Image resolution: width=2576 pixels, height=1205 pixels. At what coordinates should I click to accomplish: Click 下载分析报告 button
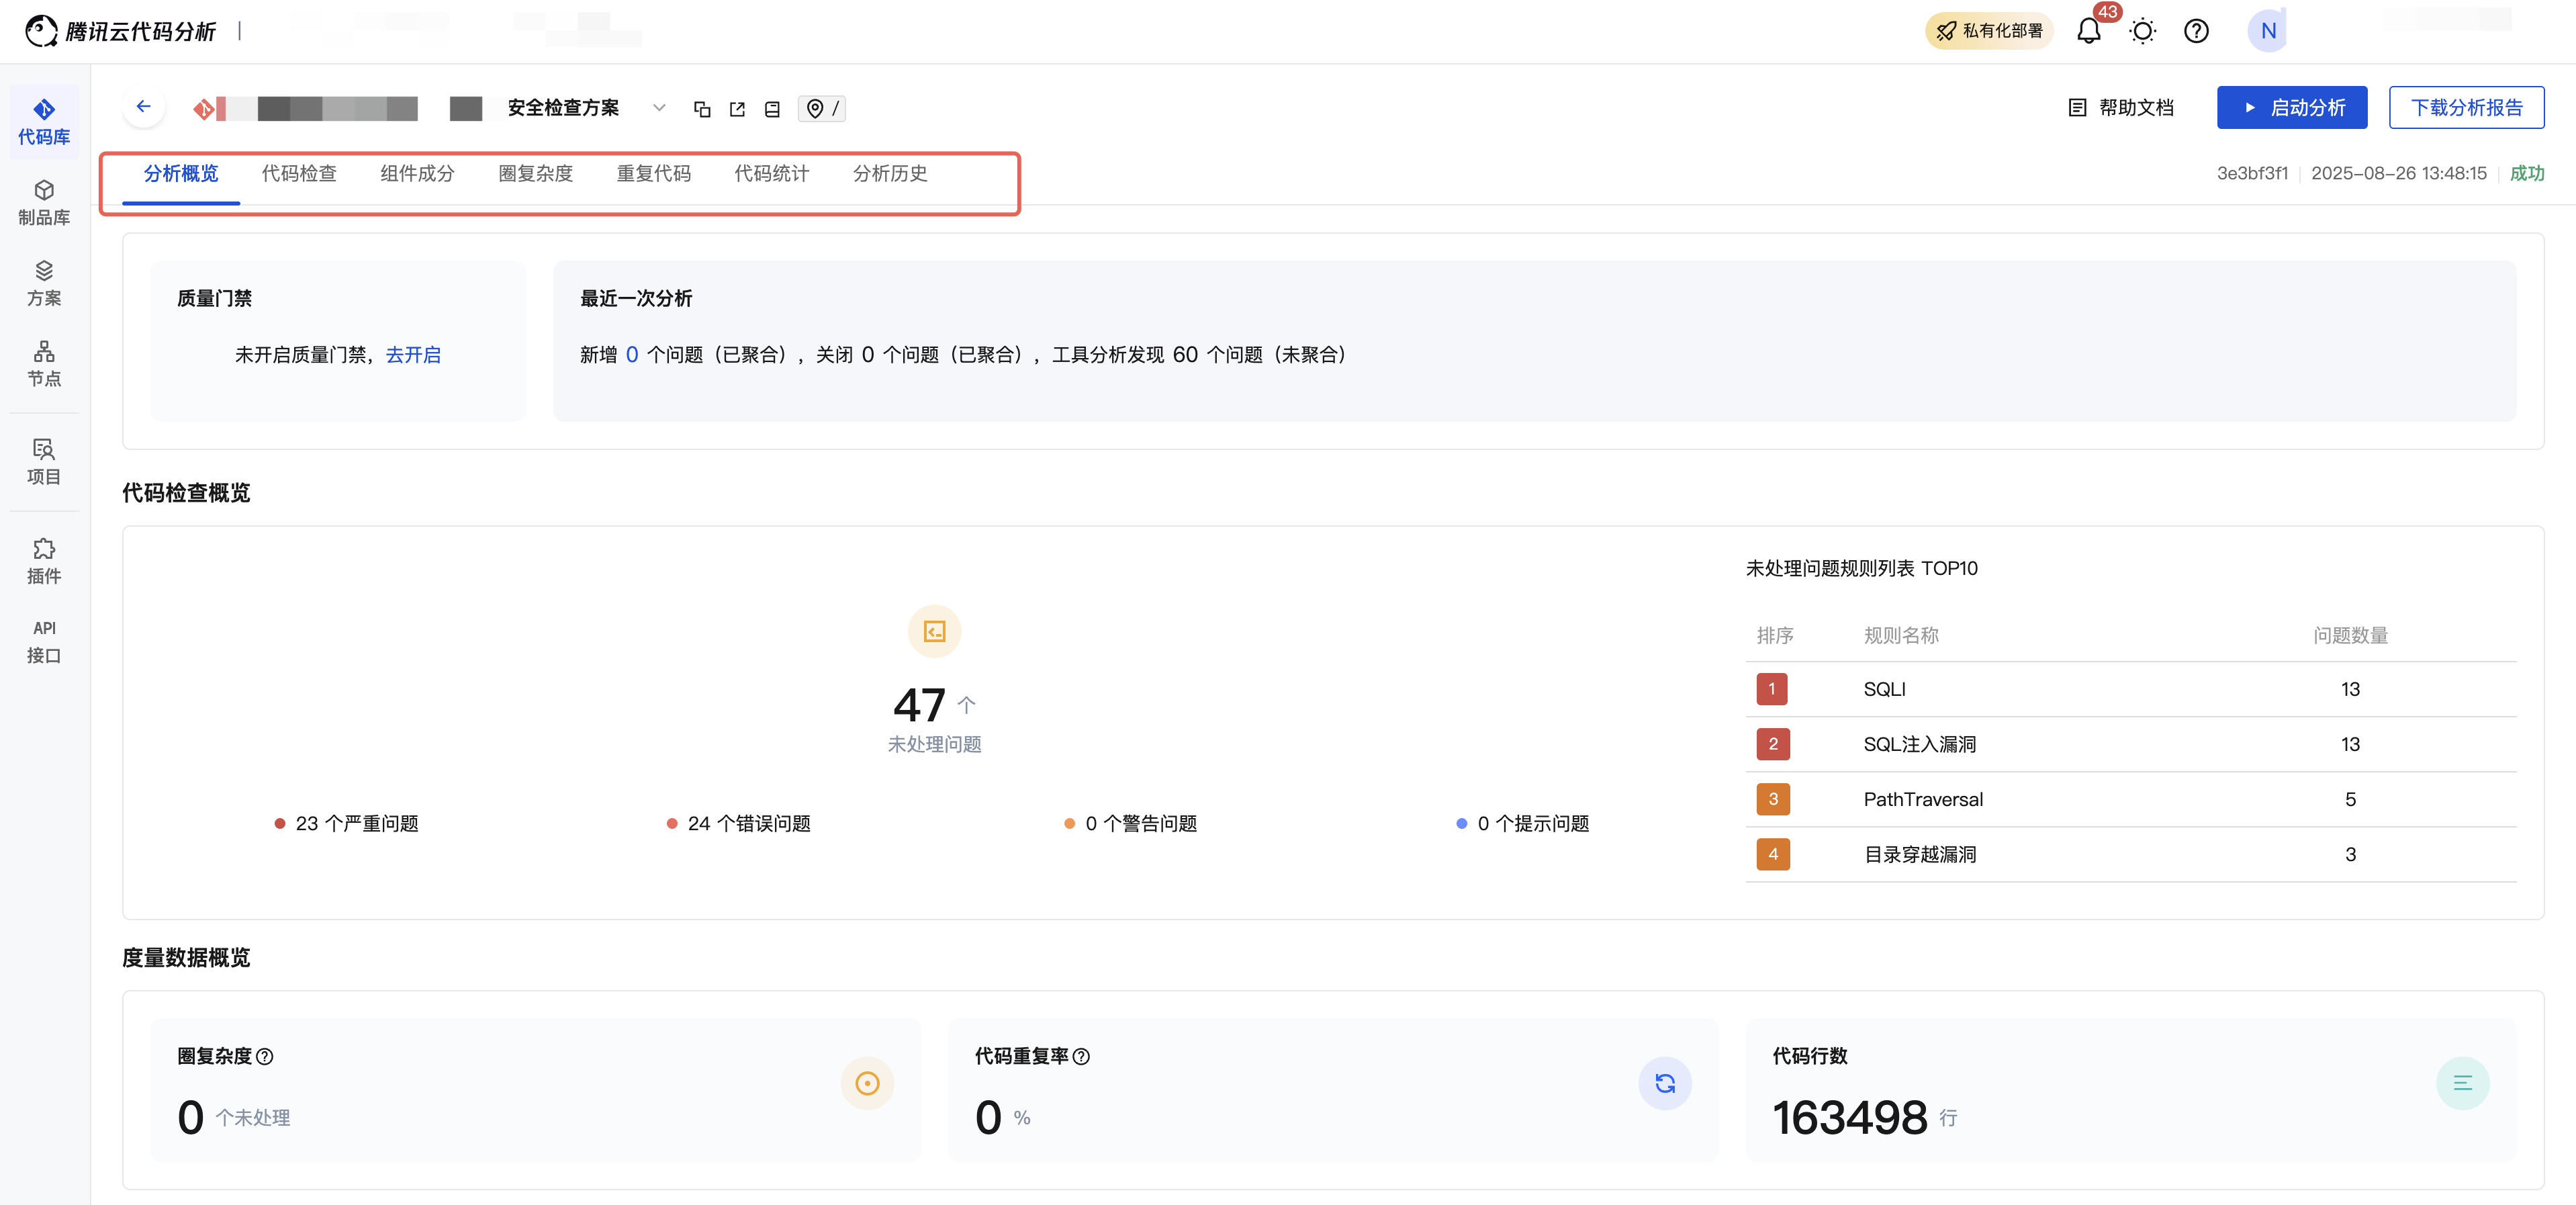coord(2466,107)
